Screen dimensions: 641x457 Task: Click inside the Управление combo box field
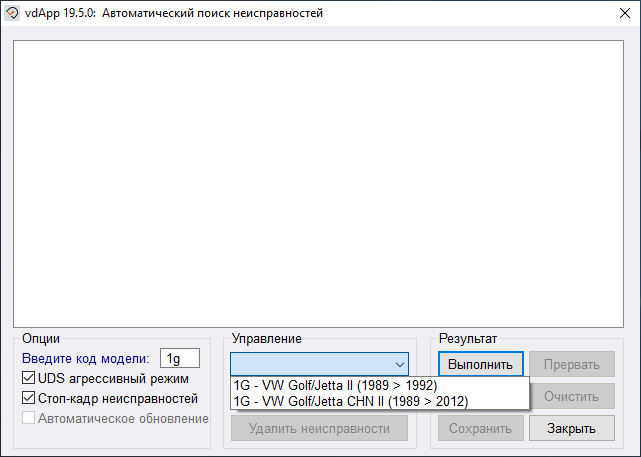point(310,364)
